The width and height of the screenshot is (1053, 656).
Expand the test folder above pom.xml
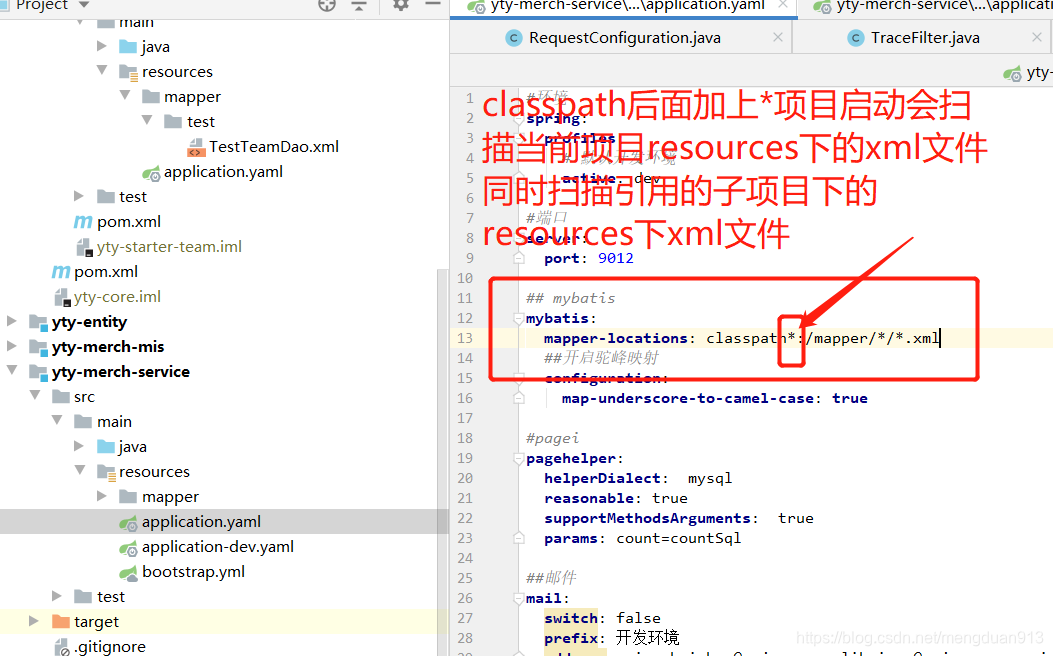tap(79, 196)
